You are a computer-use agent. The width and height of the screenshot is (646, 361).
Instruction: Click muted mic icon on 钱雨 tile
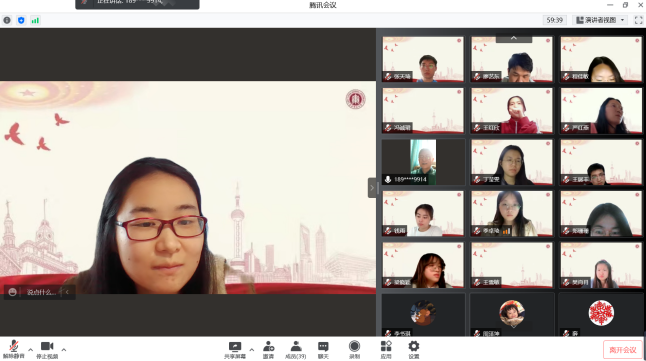[x=388, y=231]
